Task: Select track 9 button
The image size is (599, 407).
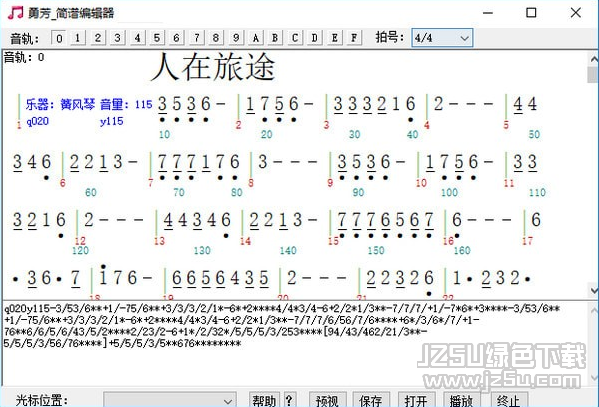Action: 236,38
